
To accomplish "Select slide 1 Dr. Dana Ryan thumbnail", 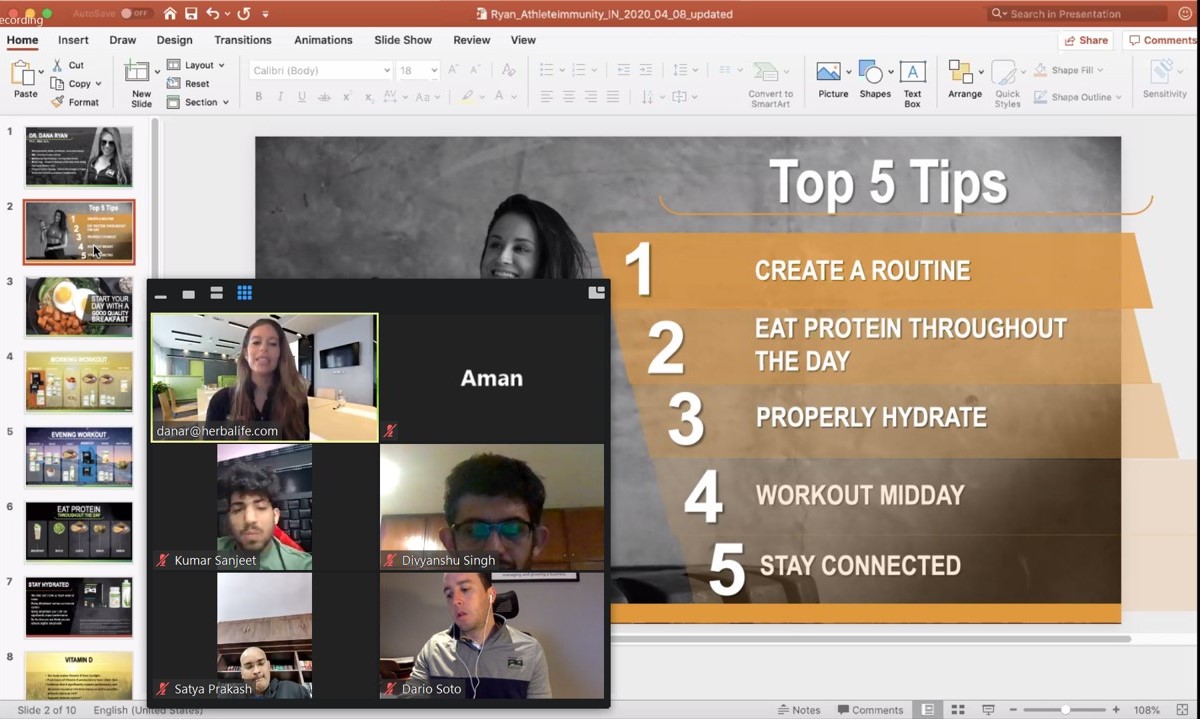I will (79, 156).
